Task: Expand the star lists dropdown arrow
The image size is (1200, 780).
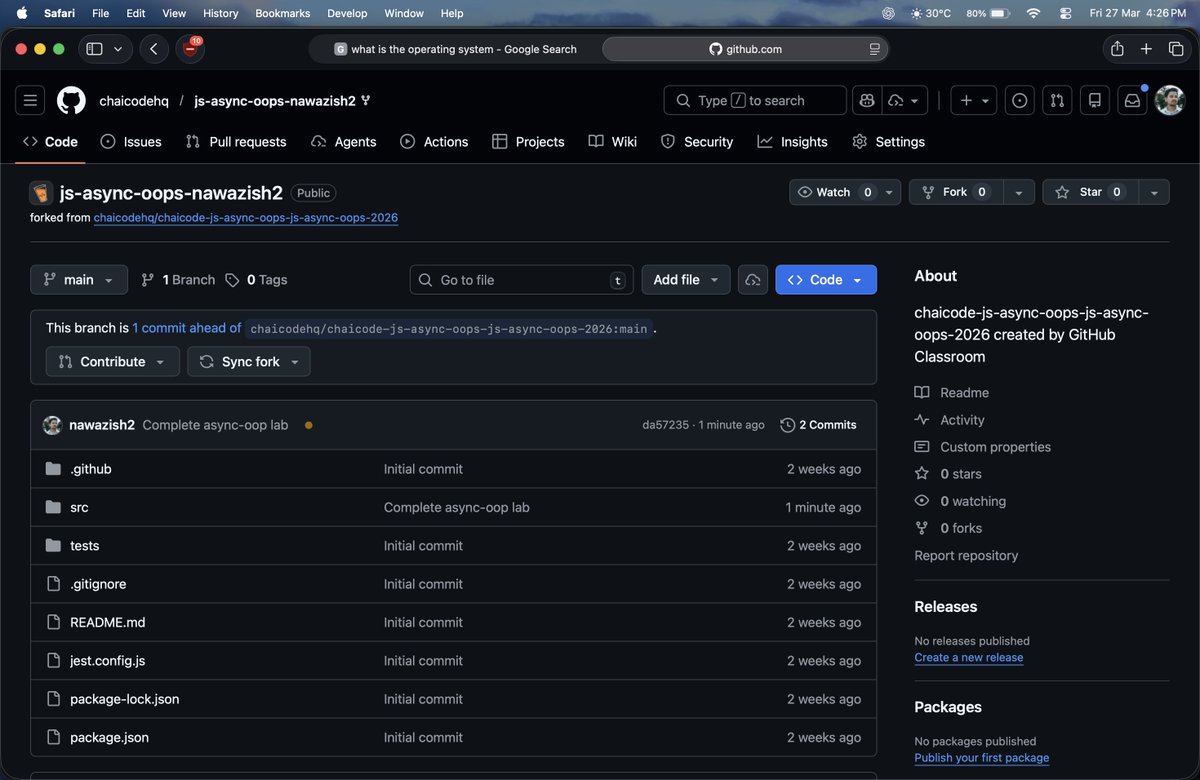Action: click(1153, 192)
